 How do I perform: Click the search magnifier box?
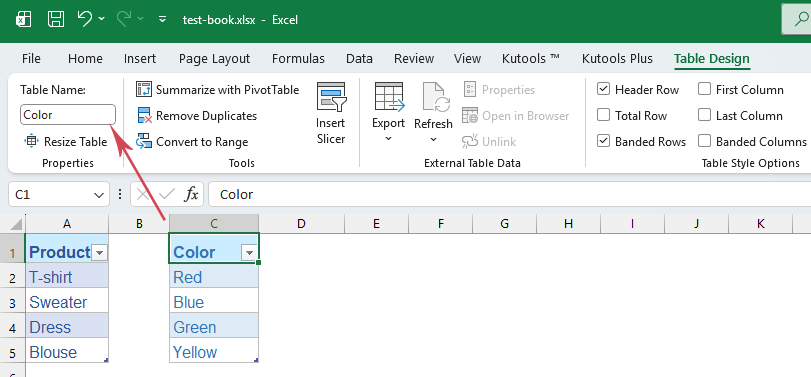click(797, 20)
